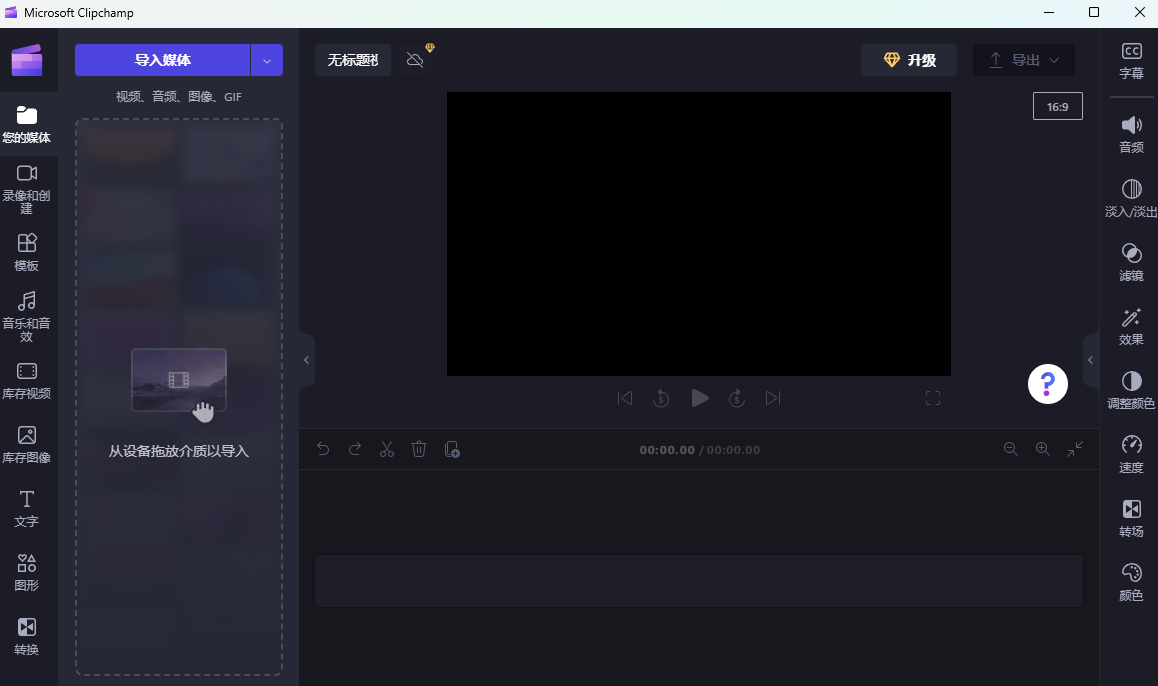Image resolution: width=1158 pixels, height=686 pixels.
Task: Open the 字幕 captions panel
Action: [1131, 61]
